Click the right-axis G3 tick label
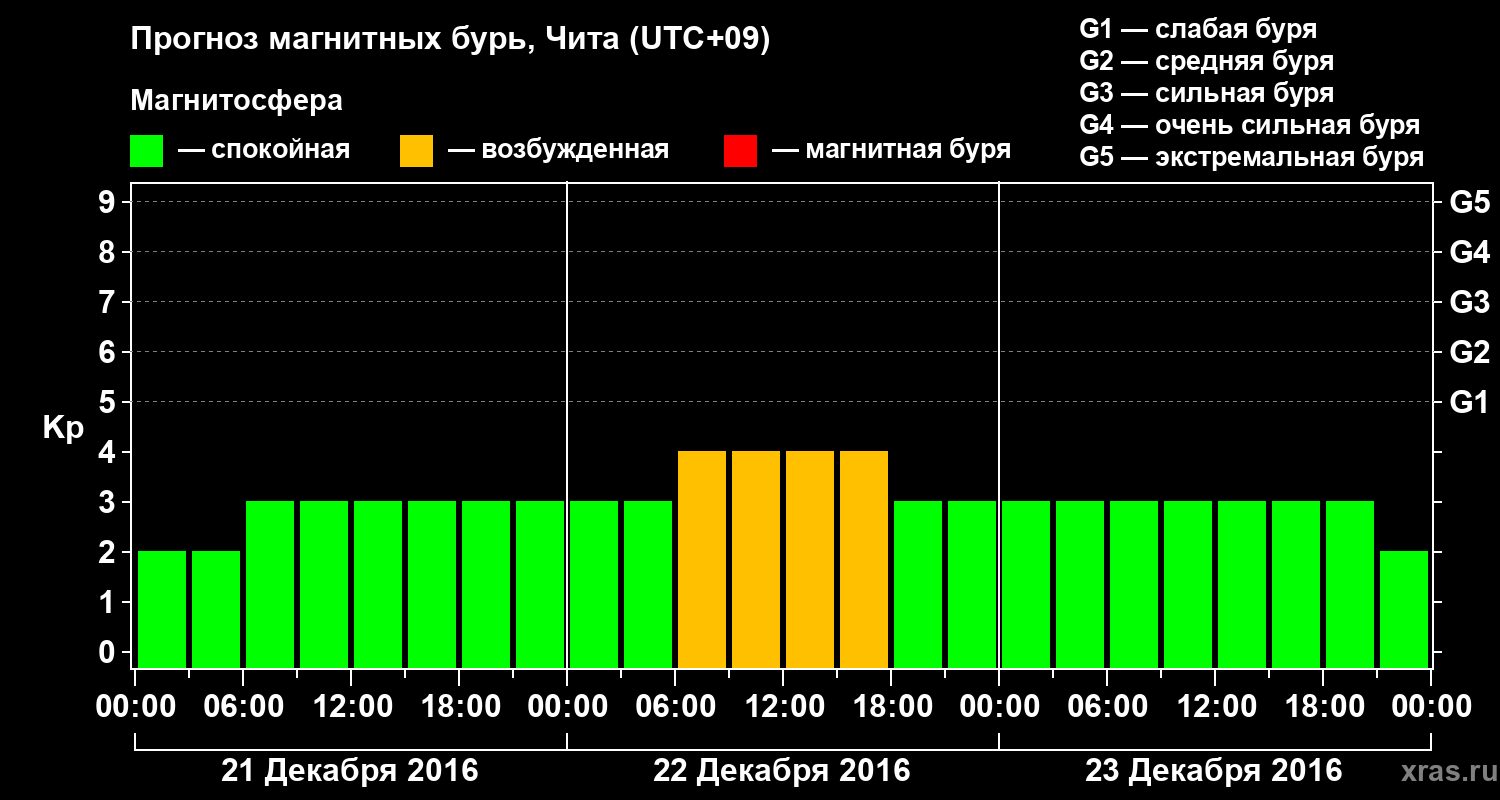 coord(1470,302)
